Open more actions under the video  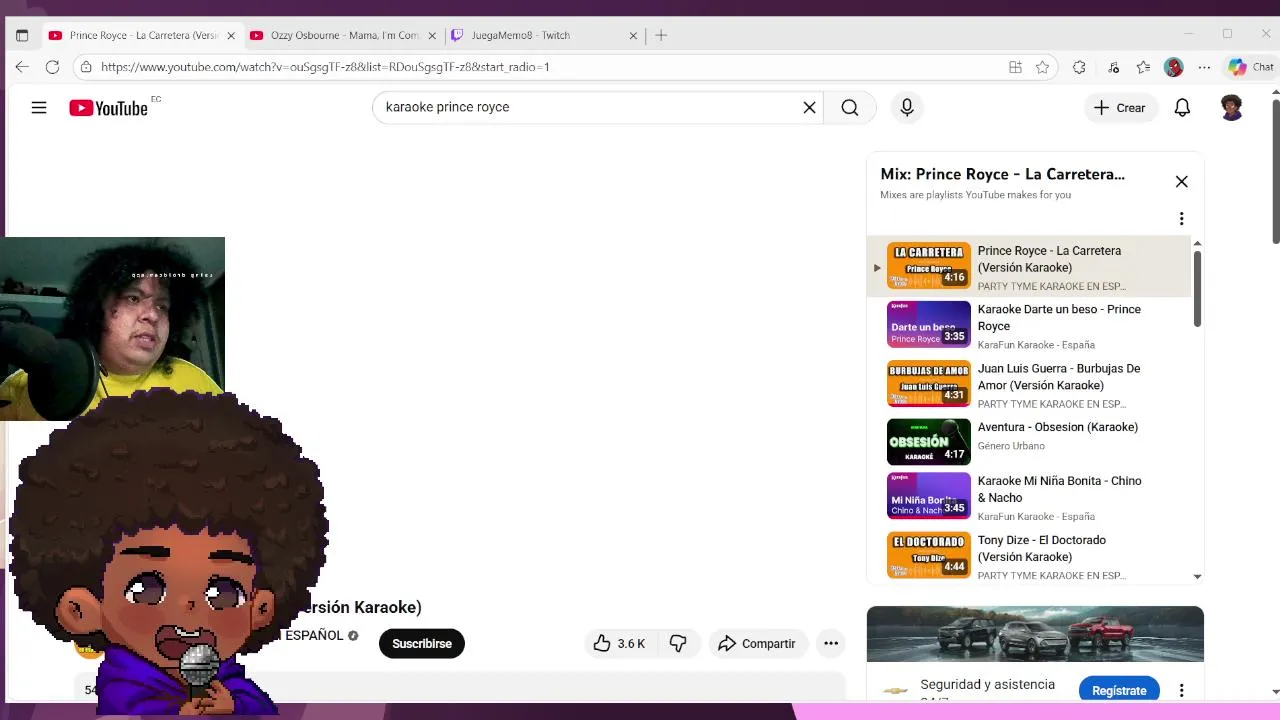click(830, 643)
